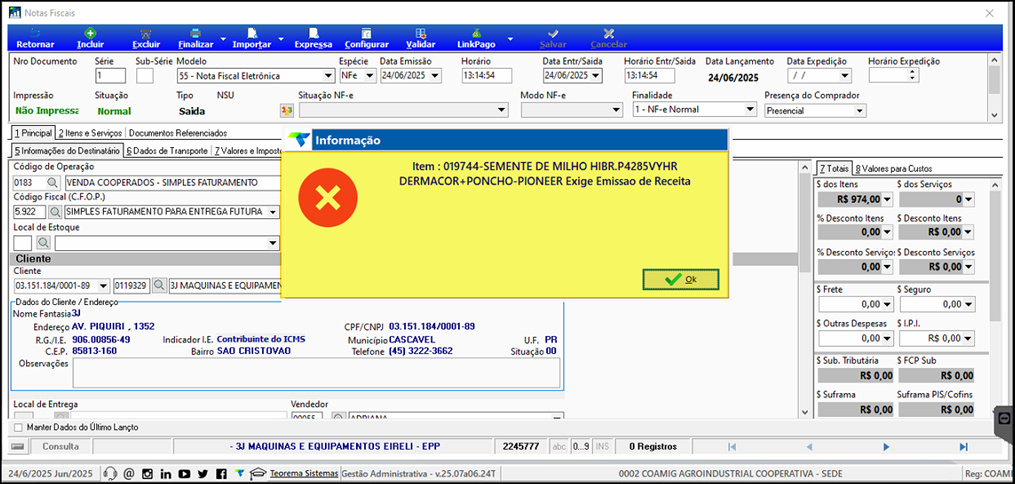Image resolution: width=1015 pixels, height=484 pixels.
Task: Open the Data Entr/Saída date picker
Action: tap(596, 76)
